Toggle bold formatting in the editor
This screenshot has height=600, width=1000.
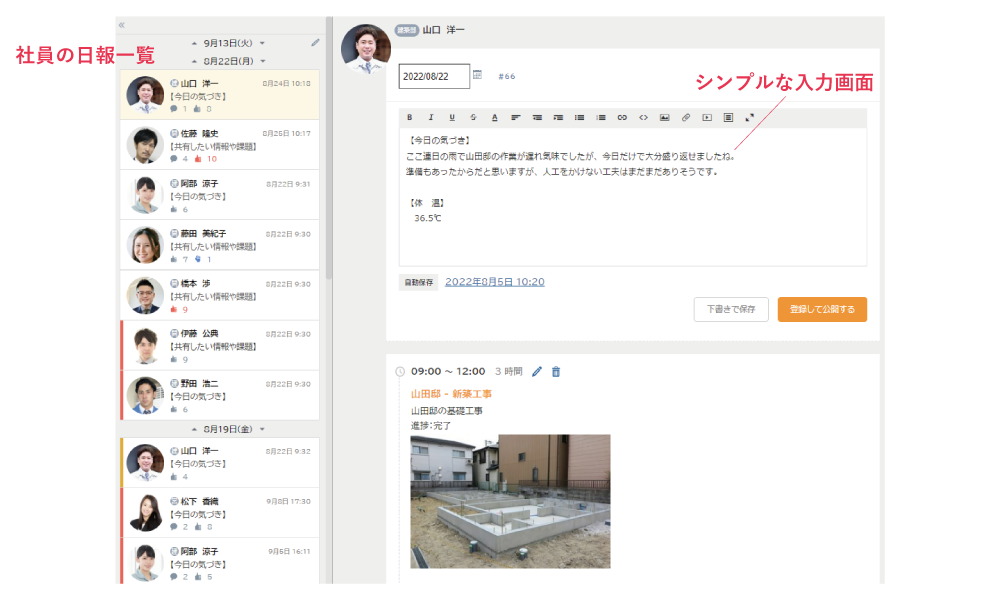[x=409, y=117]
